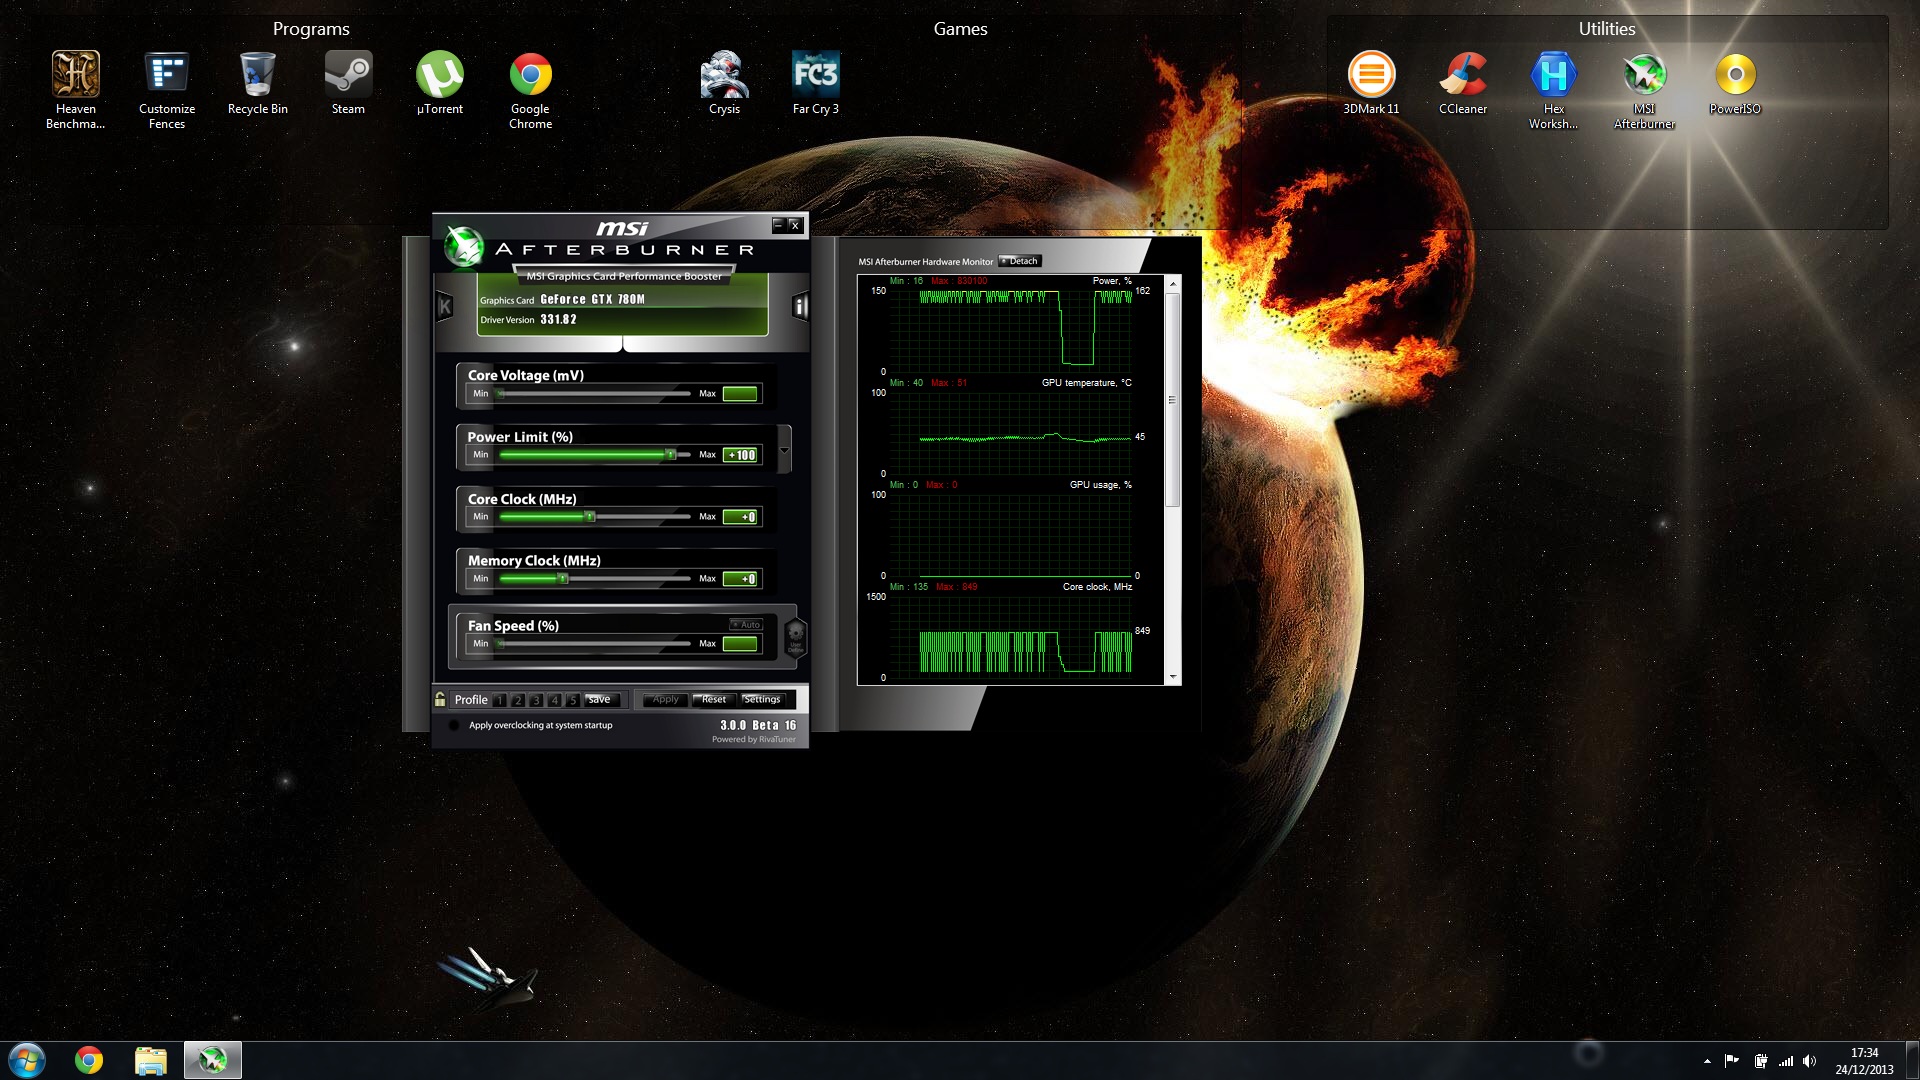Screen dimensions: 1920x1080
Task: Launch Crysis from the Games fence
Action: point(724,83)
